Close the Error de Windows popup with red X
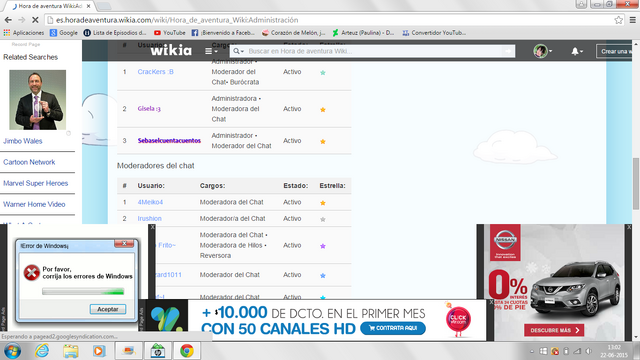The image size is (640, 360). point(124,244)
